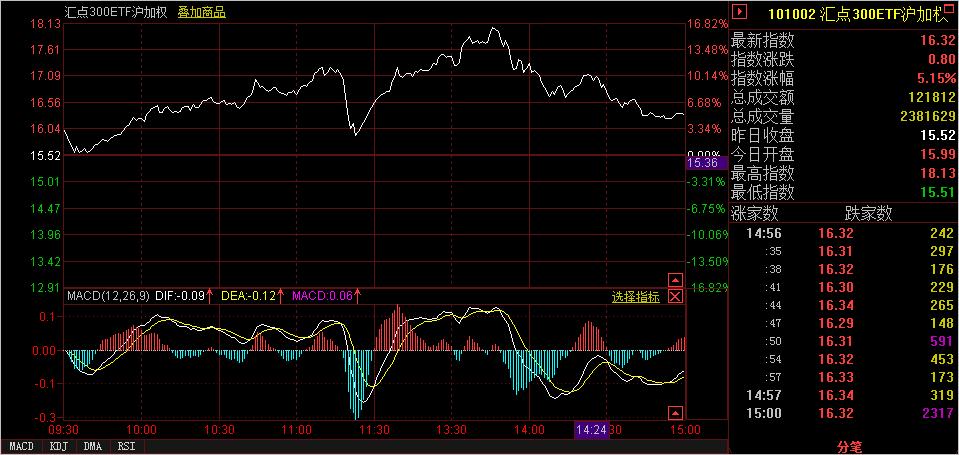Click the 14:24 time marker on axis
The width and height of the screenshot is (959, 455).
591,430
